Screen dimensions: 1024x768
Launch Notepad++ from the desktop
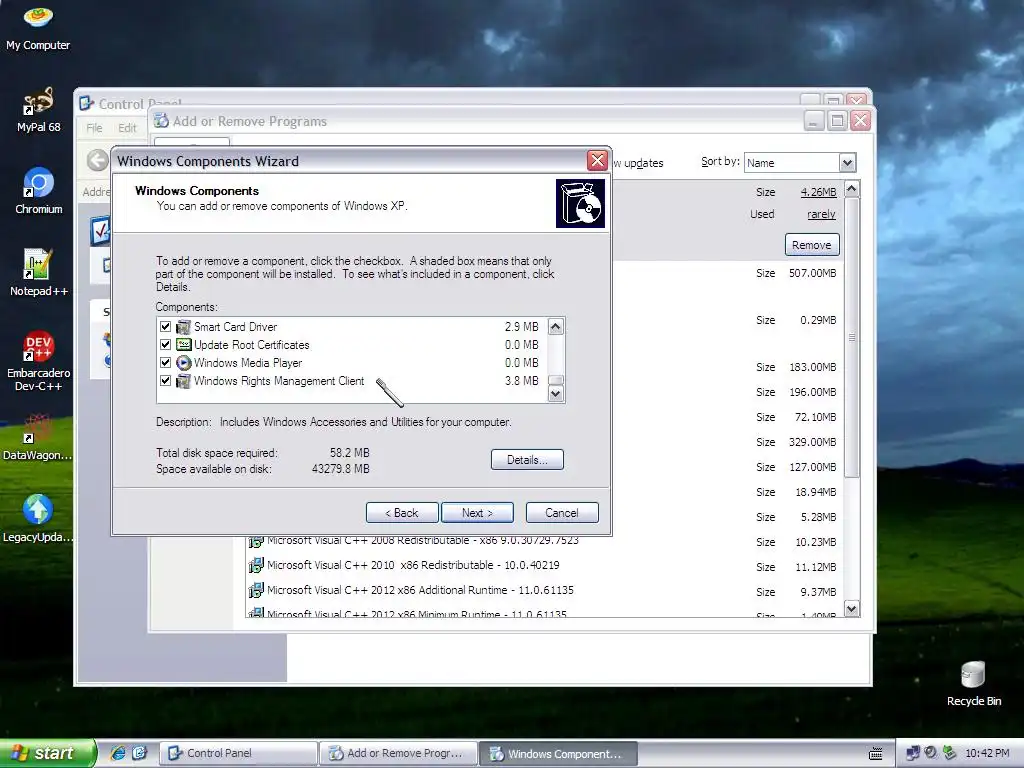click(x=38, y=273)
